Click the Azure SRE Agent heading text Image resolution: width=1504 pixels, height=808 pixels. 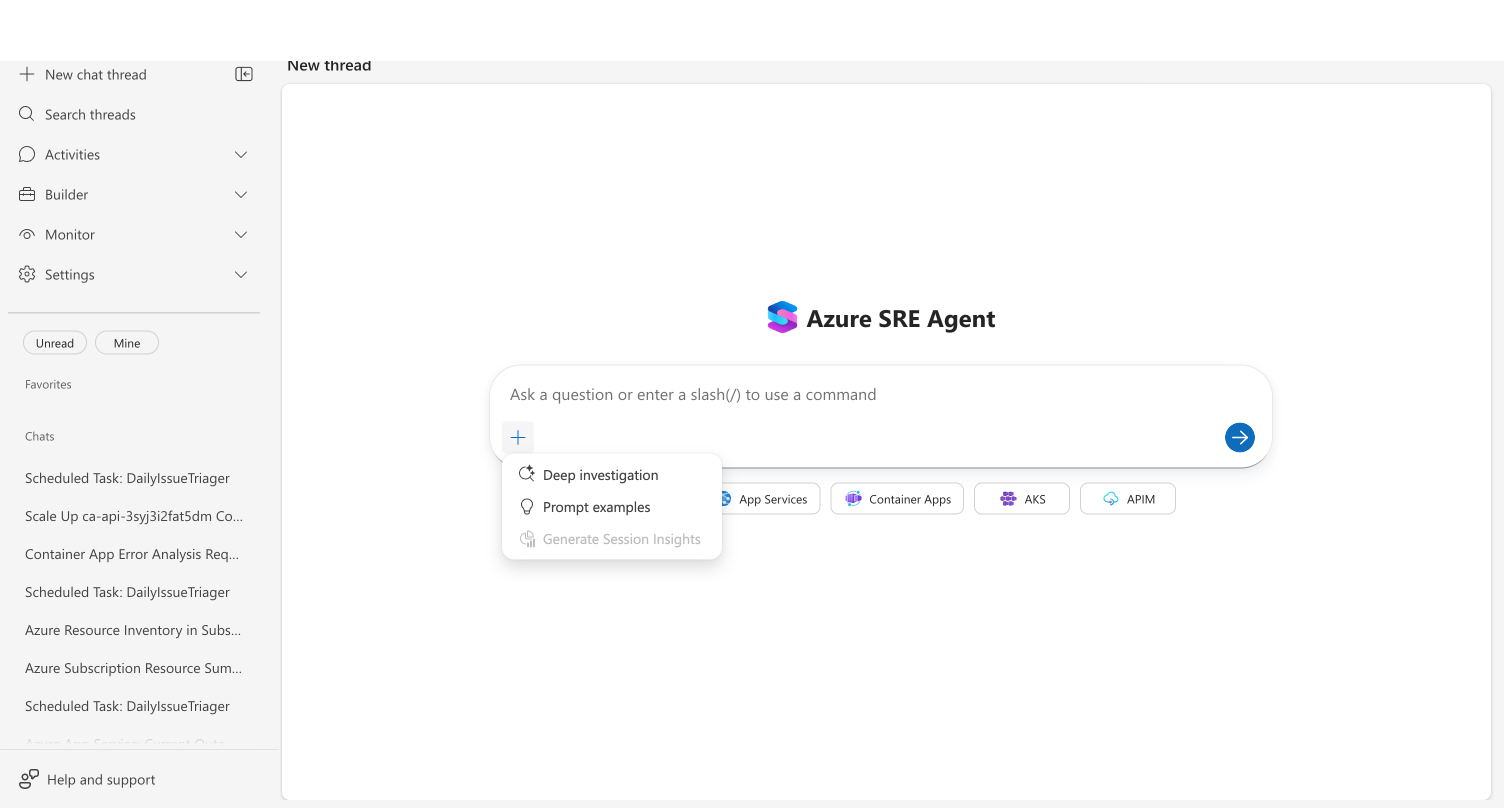tap(901, 318)
